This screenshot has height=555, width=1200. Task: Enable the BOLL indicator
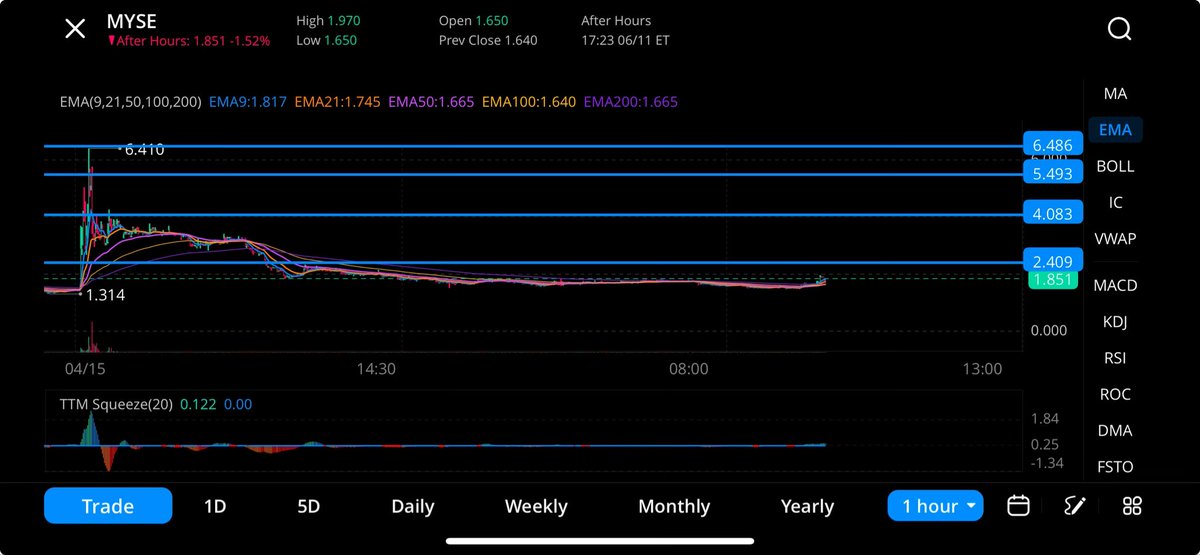(x=1115, y=166)
